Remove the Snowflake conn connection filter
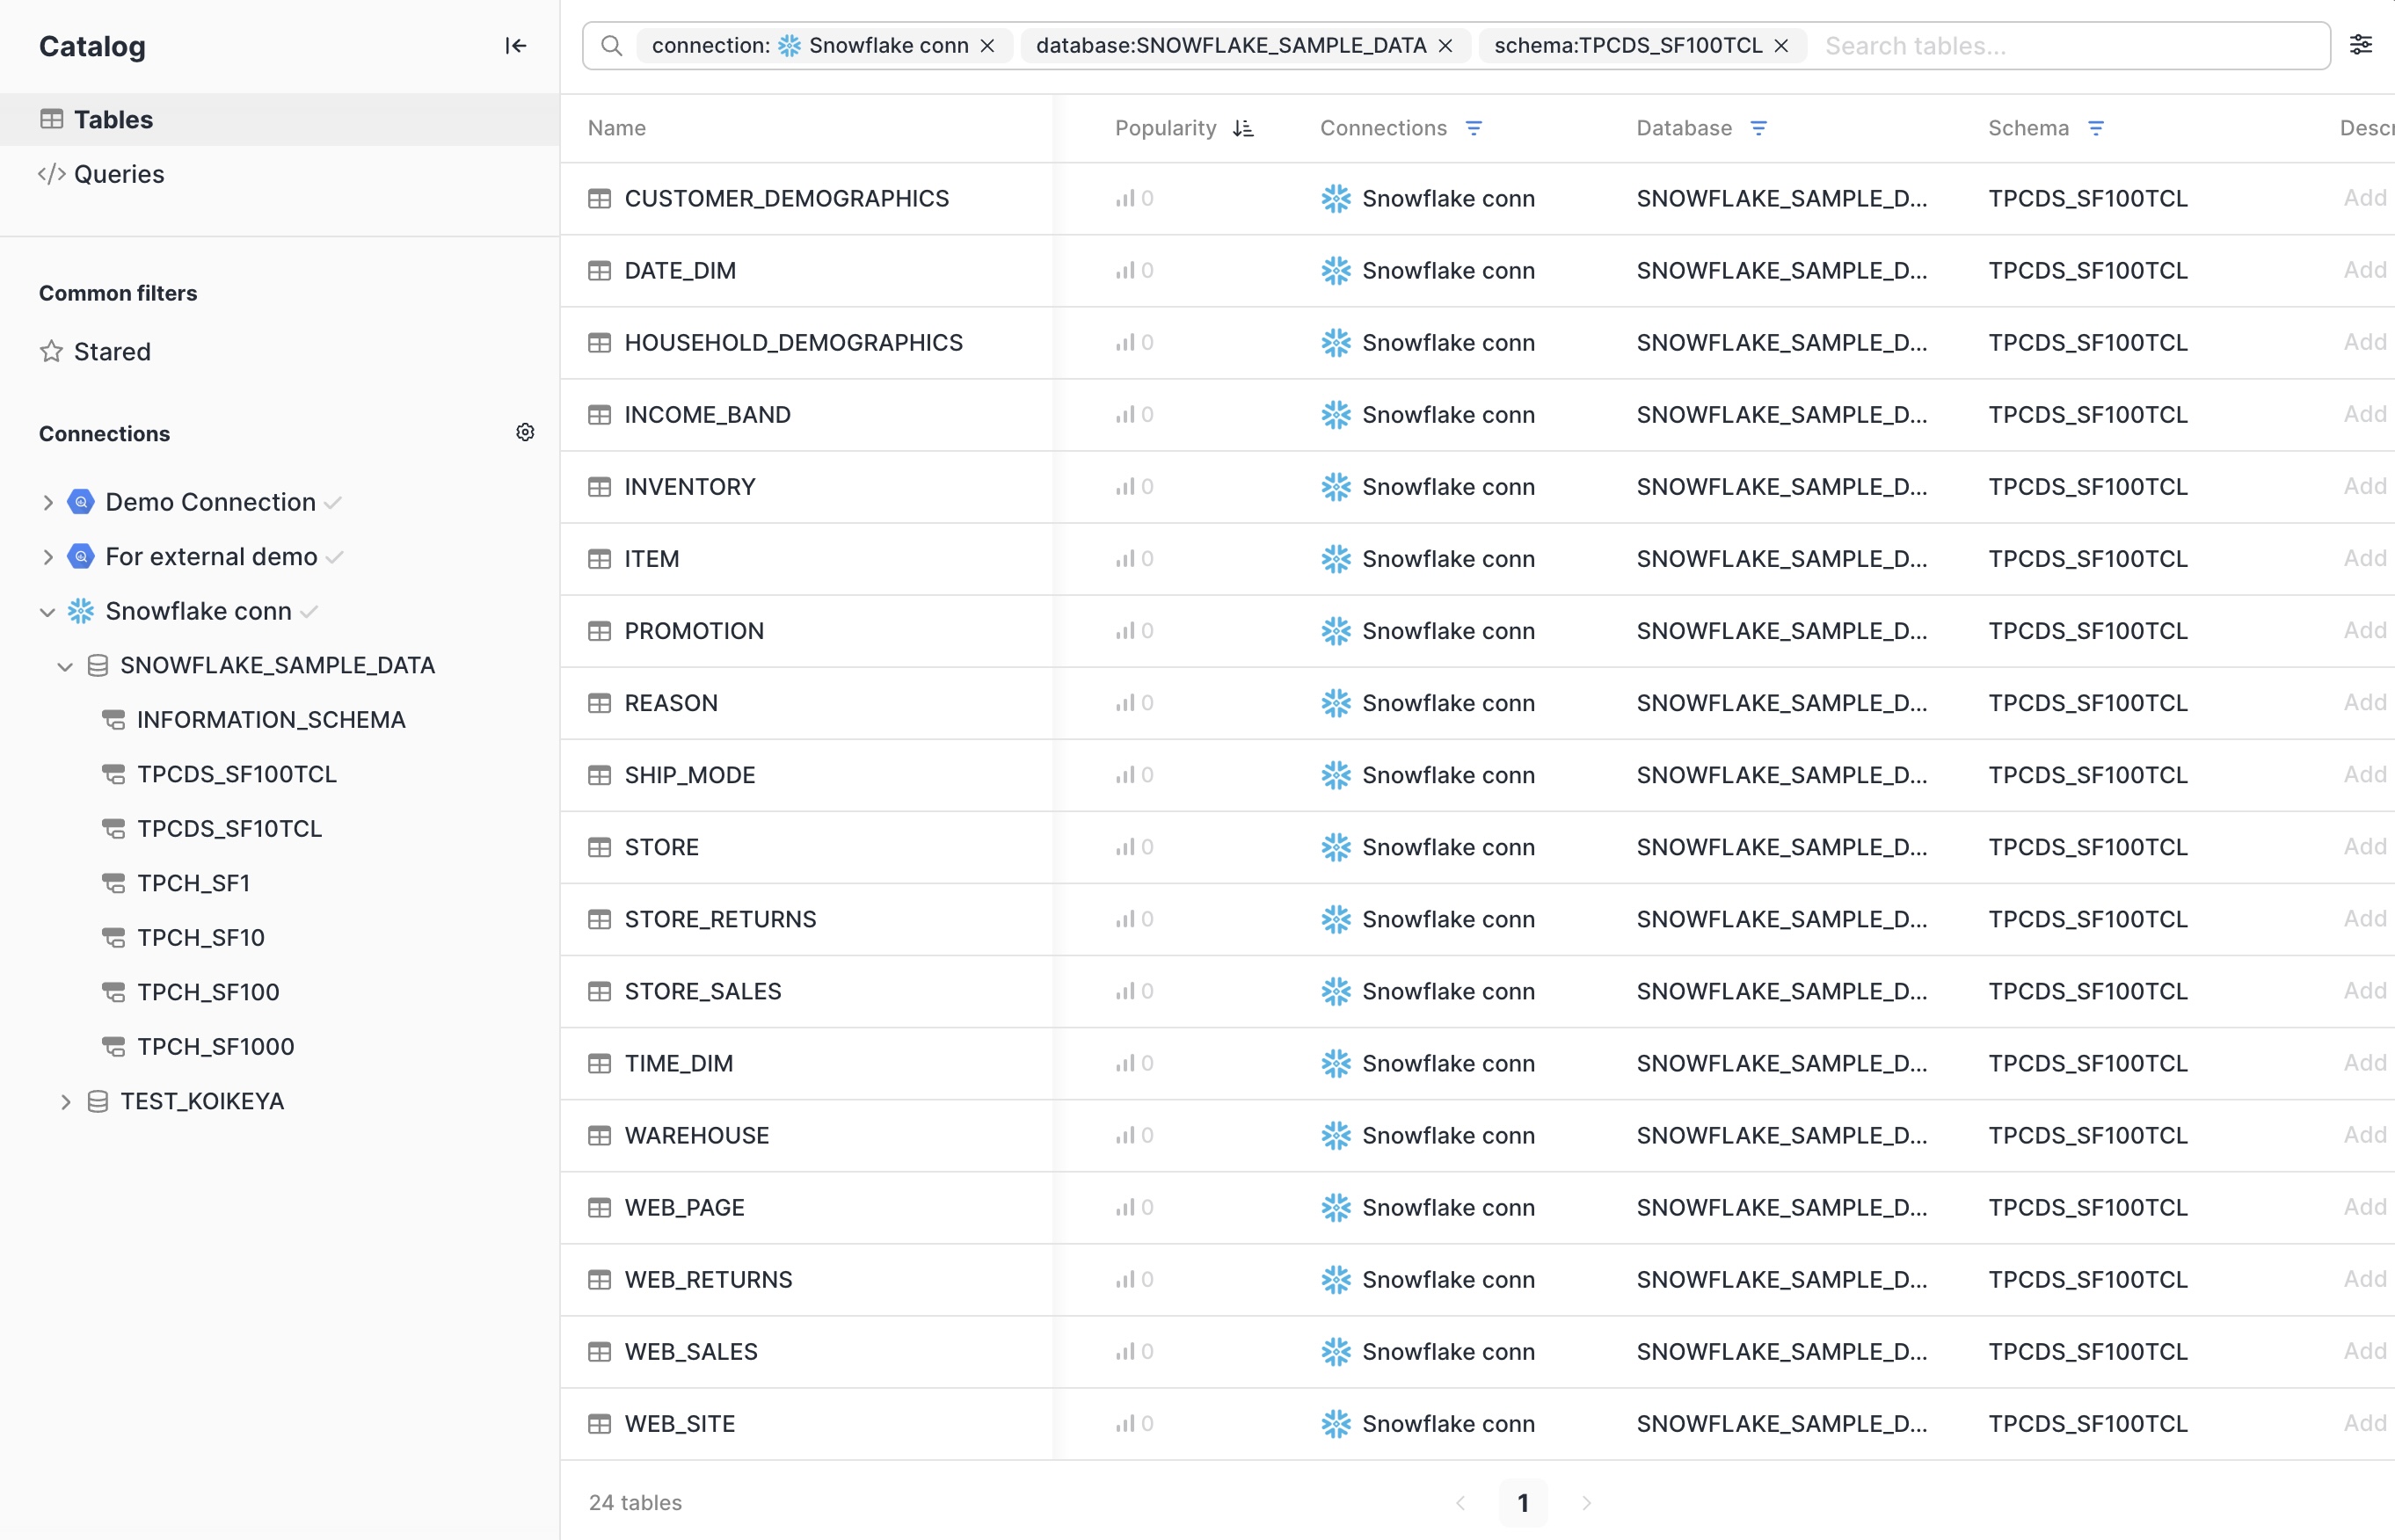 pos(987,46)
